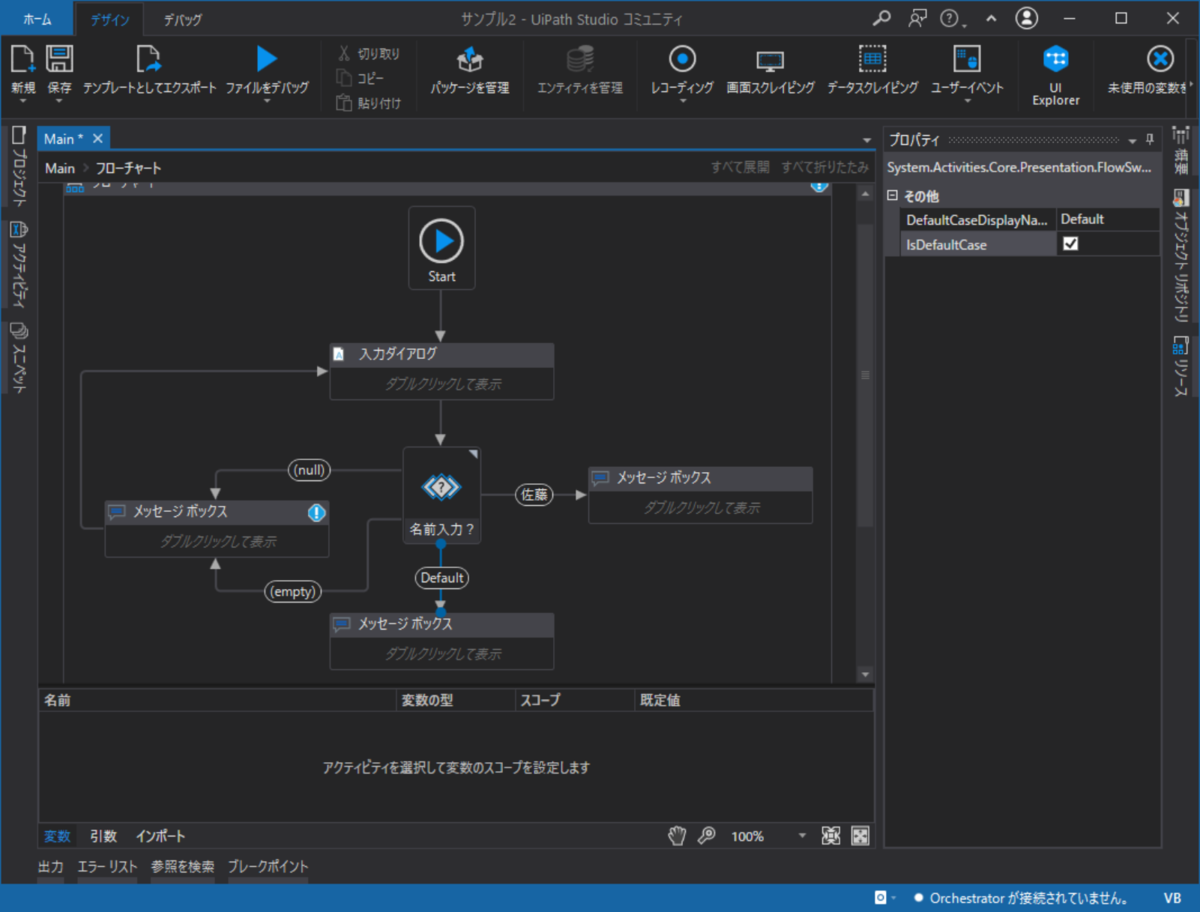Select the 入力ダイアログ activity
This screenshot has width=1200, height=912.
point(442,372)
